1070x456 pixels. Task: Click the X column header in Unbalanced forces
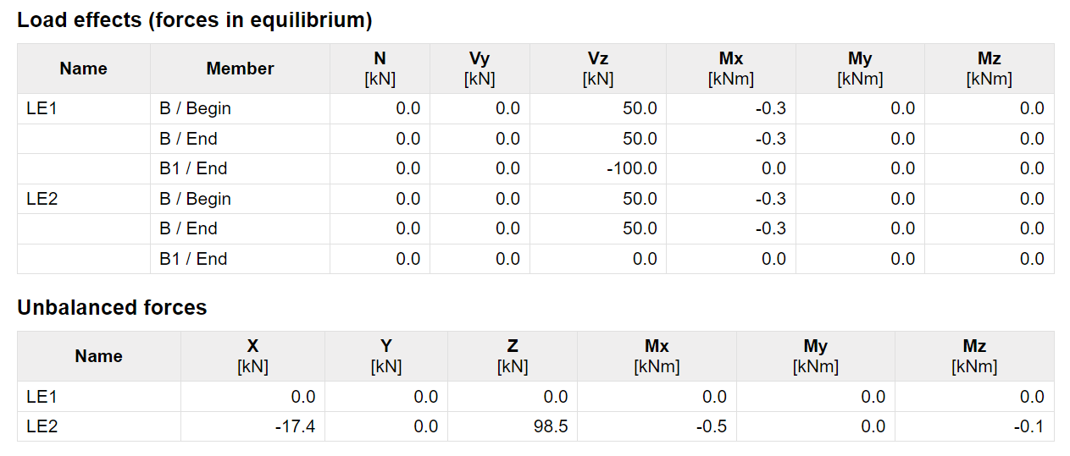pyautogui.click(x=252, y=356)
